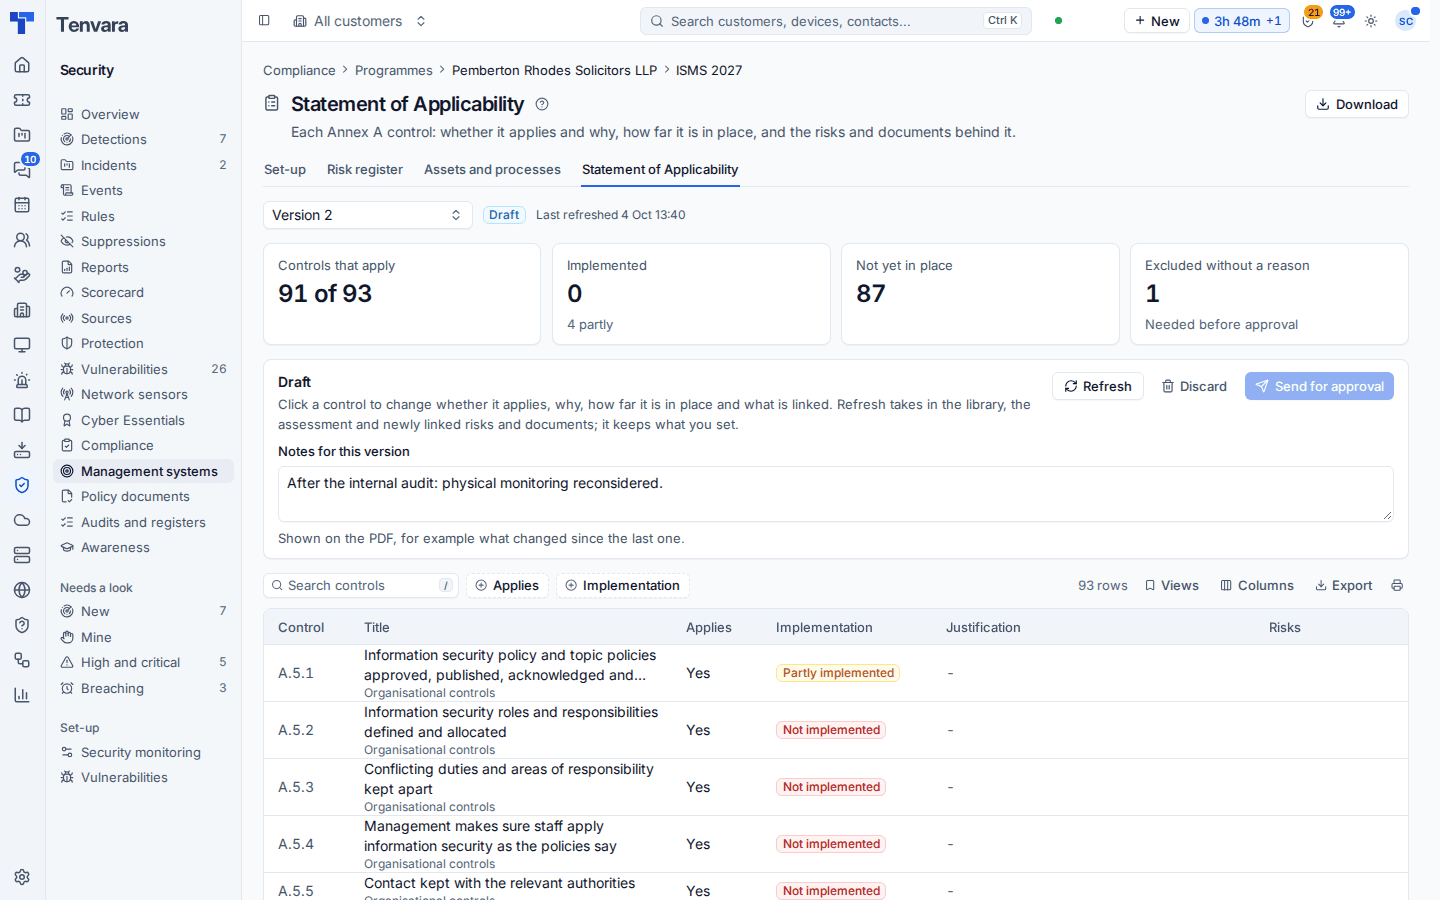Viewport: 1440px width, 900px height.
Task: Open the Version 2 dropdown
Action: pyautogui.click(x=368, y=215)
